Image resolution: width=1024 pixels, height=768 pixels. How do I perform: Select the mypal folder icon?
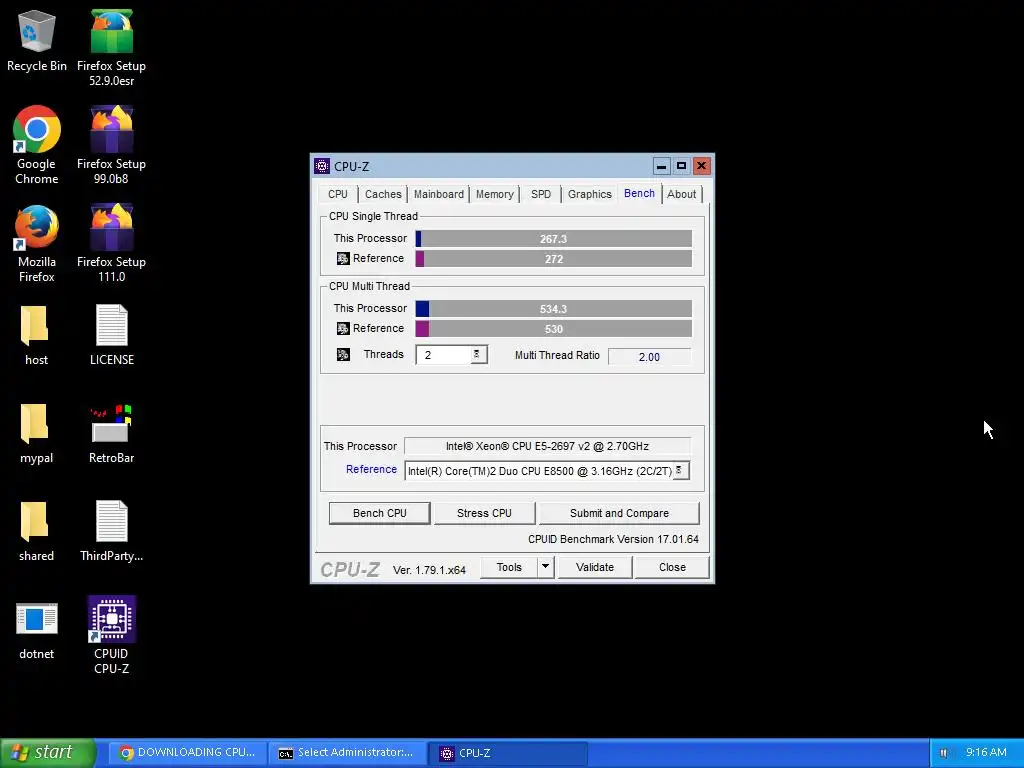[36, 433]
